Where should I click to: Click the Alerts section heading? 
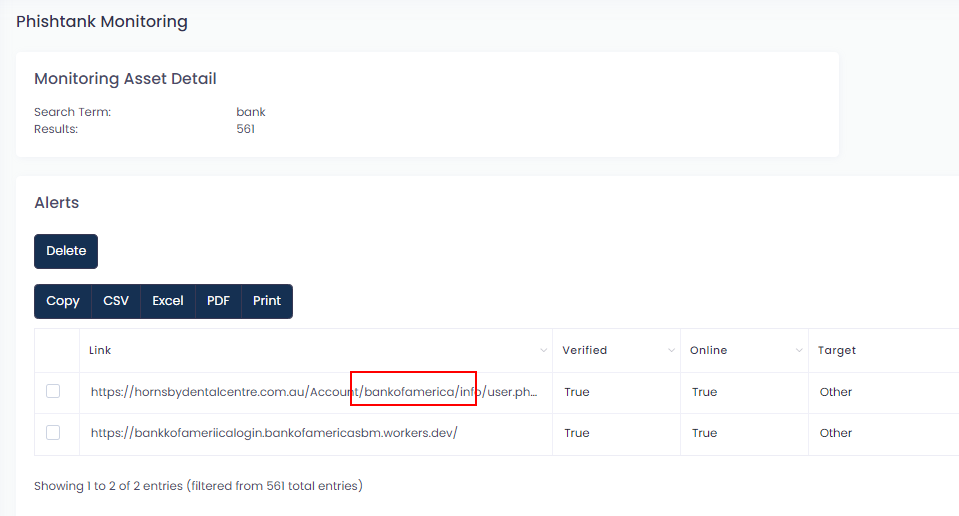57,203
